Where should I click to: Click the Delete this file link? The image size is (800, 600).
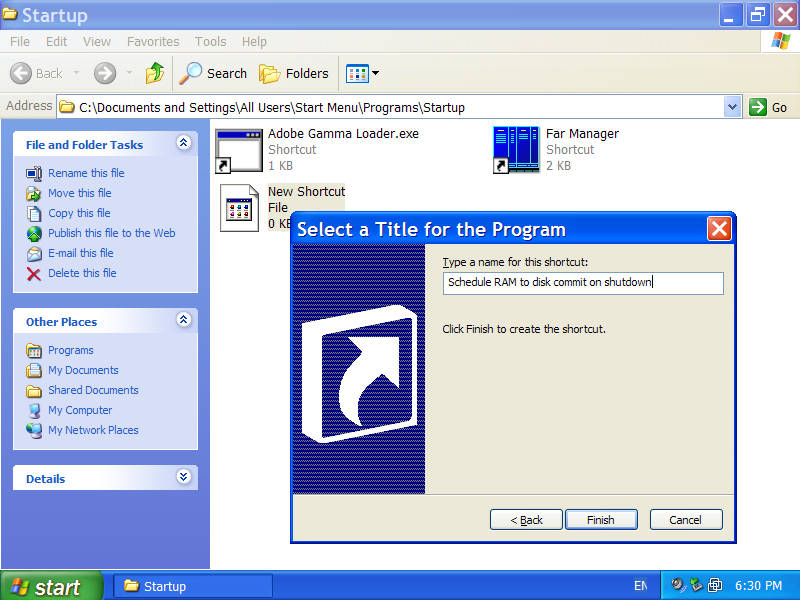pyautogui.click(x=82, y=273)
